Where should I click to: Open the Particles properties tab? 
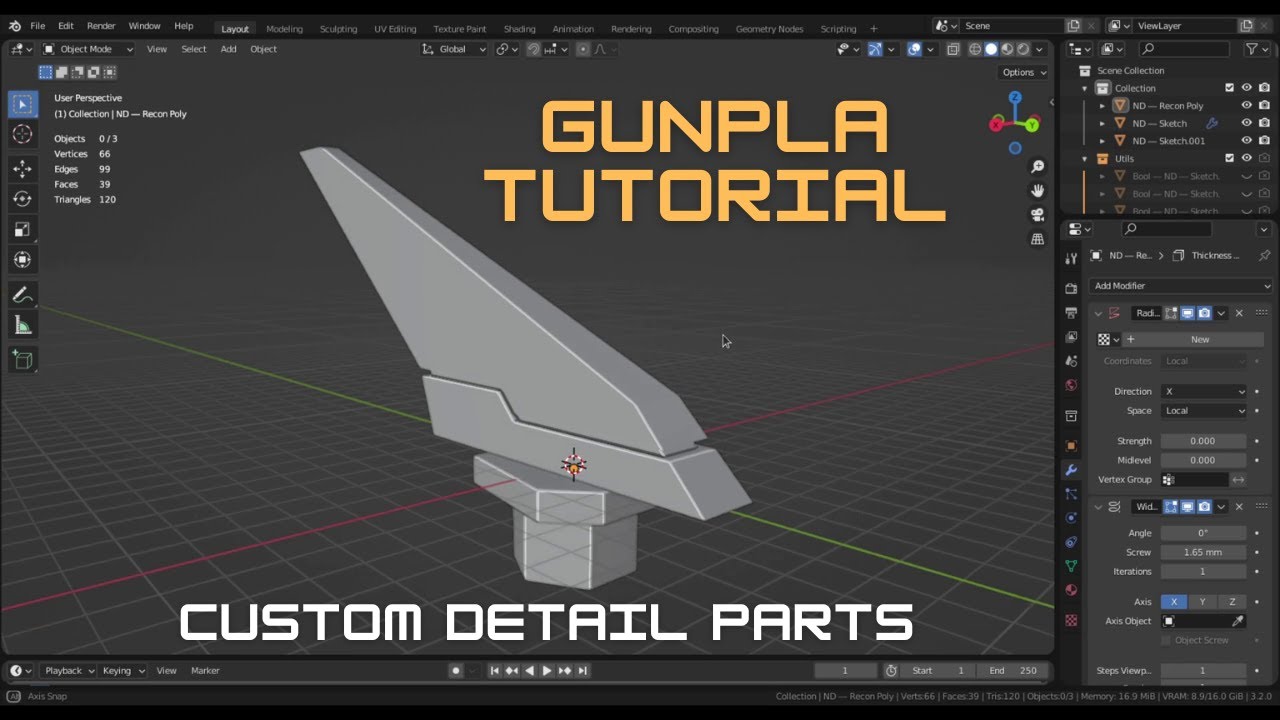tap(1071, 494)
